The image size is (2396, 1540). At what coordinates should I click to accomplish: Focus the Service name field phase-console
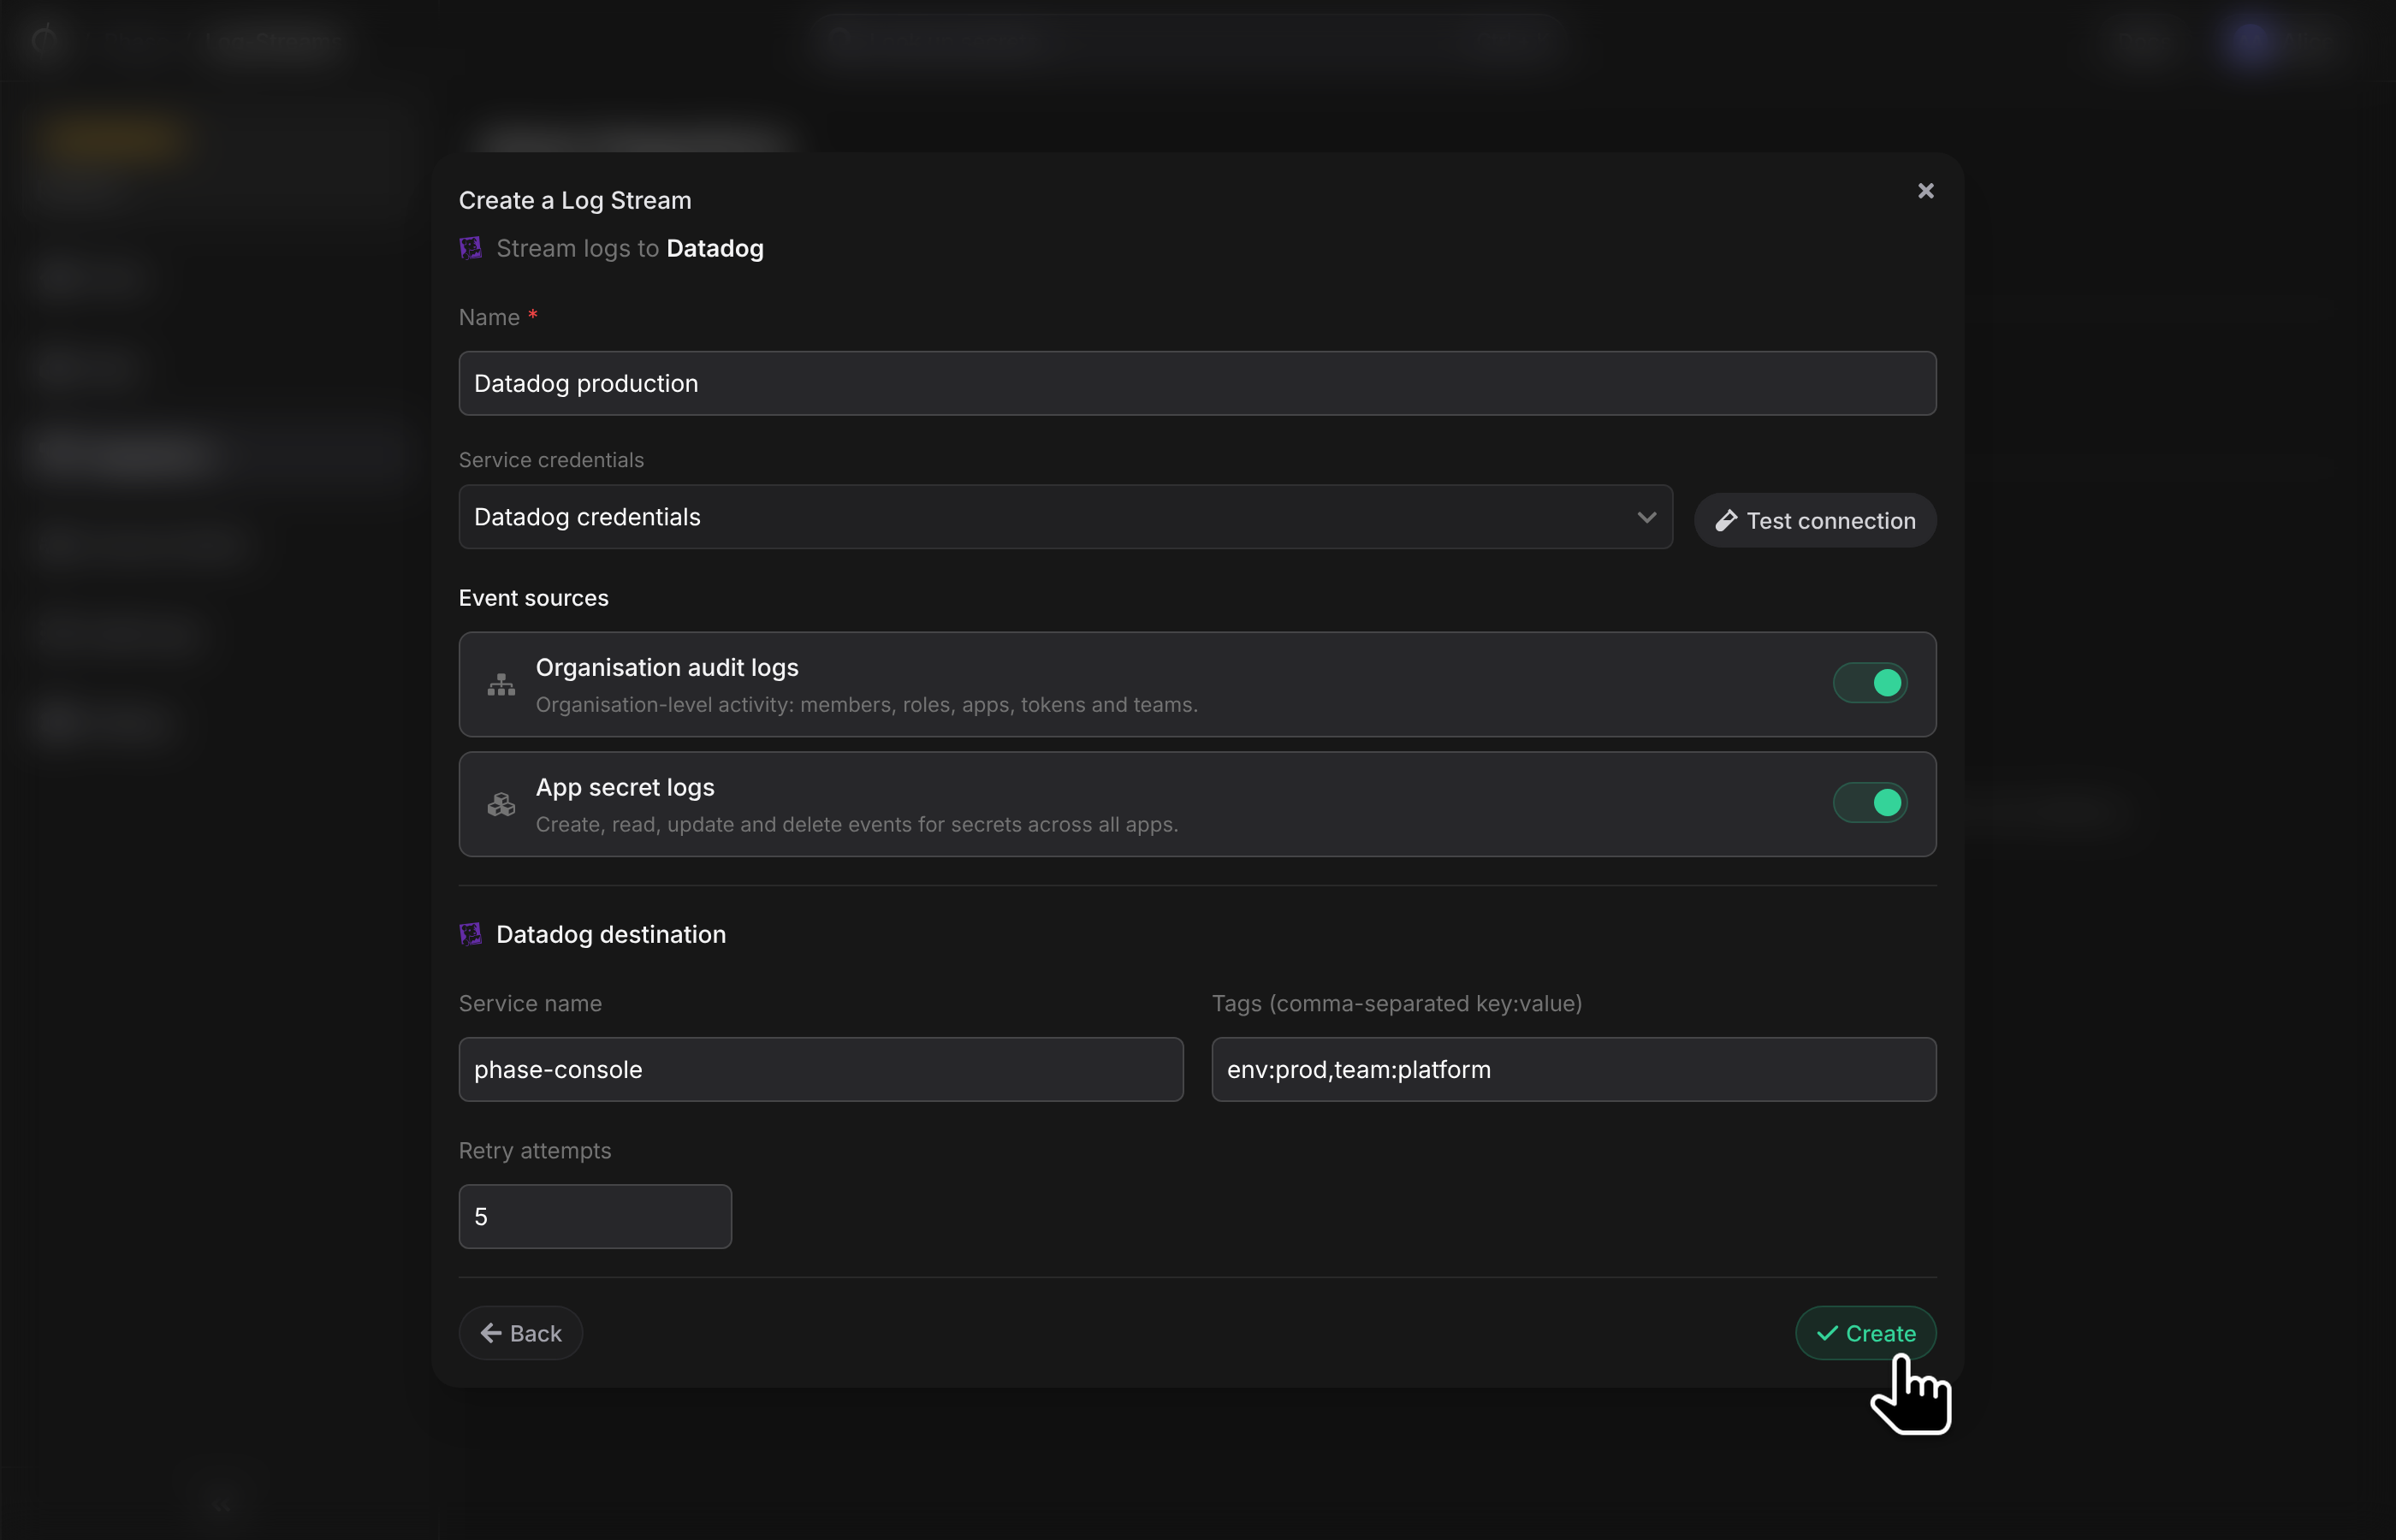tap(821, 1069)
